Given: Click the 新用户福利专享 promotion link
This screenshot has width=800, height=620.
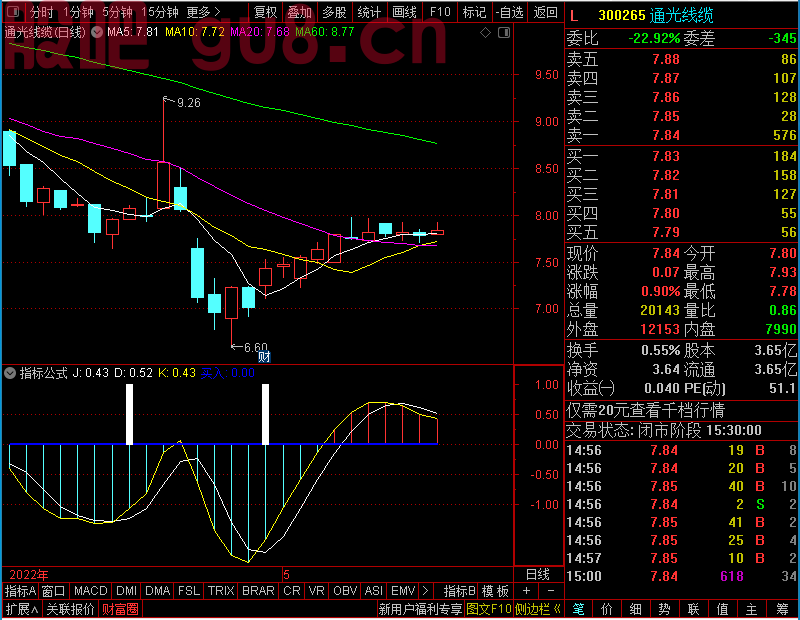Looking at the screenshot, I should pos(420,609).
